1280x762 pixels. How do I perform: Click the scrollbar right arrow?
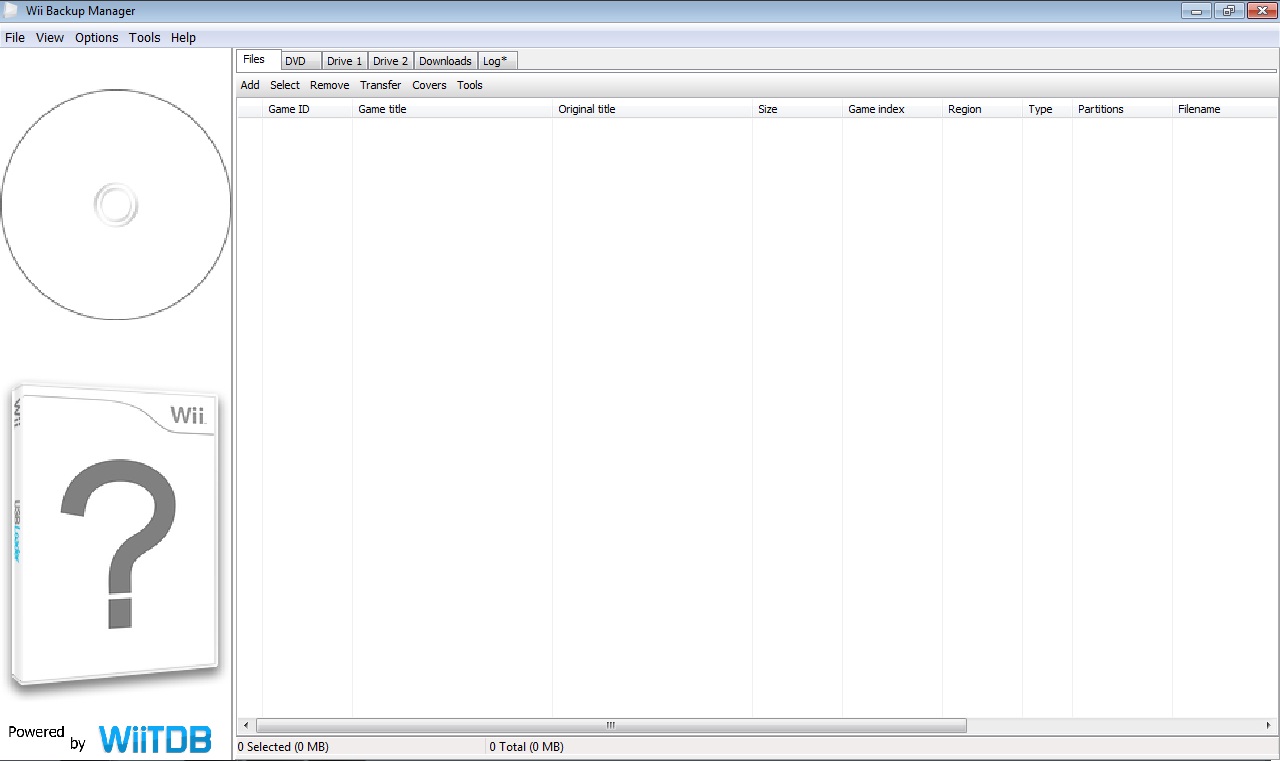[1269, 725]
